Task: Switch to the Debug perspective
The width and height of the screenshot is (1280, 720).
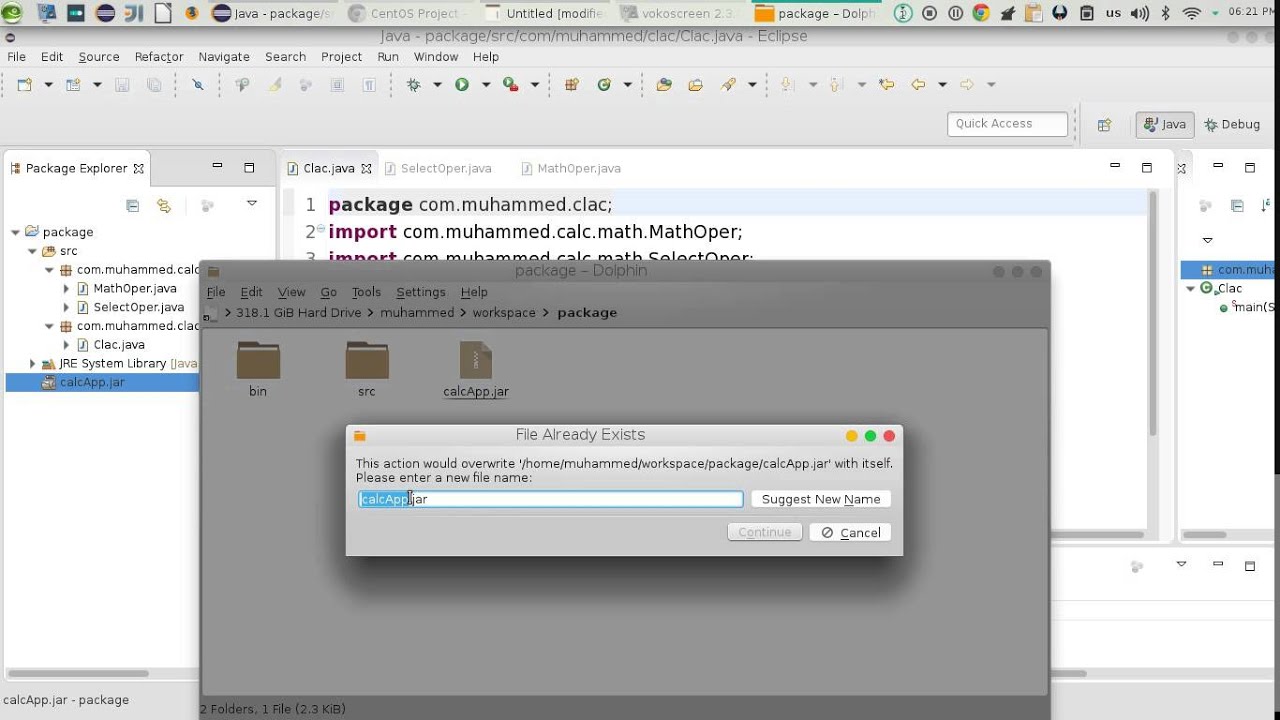Action: click(x=1232, y=124)
